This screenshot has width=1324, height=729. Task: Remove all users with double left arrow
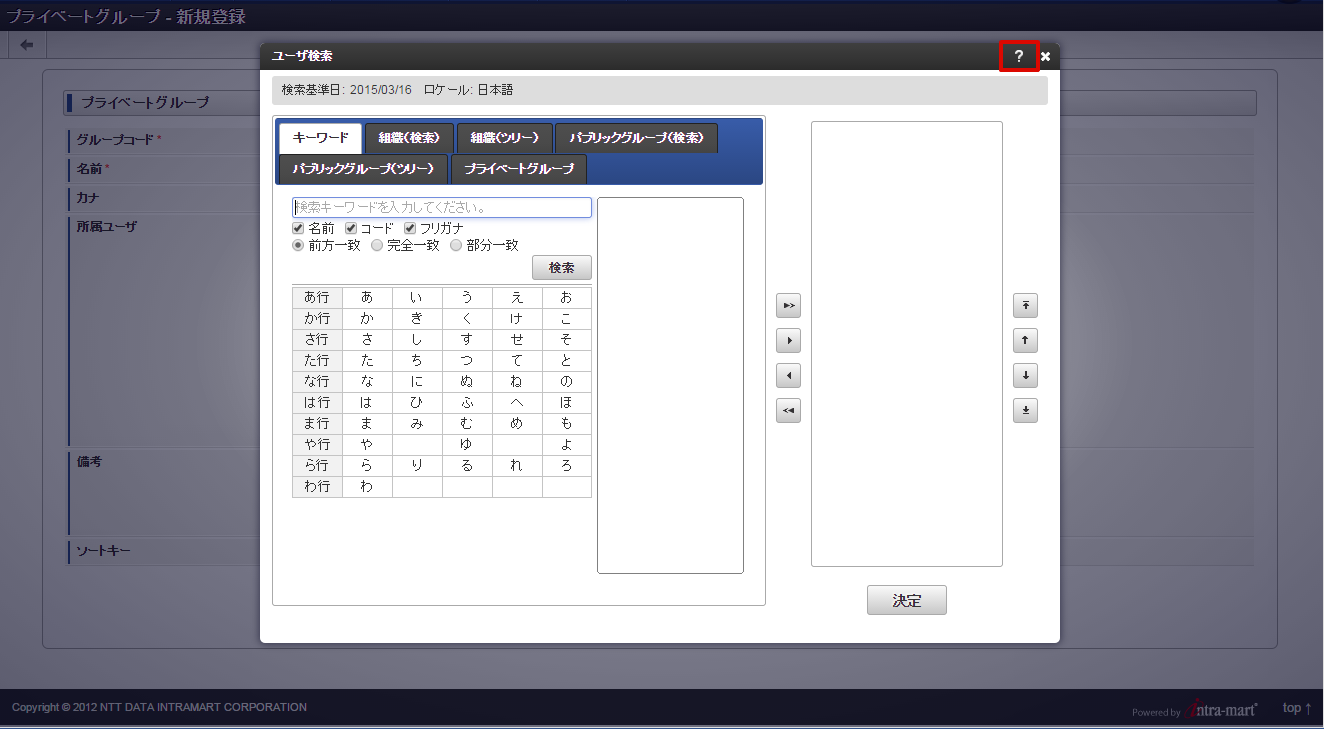click(788, 411)
